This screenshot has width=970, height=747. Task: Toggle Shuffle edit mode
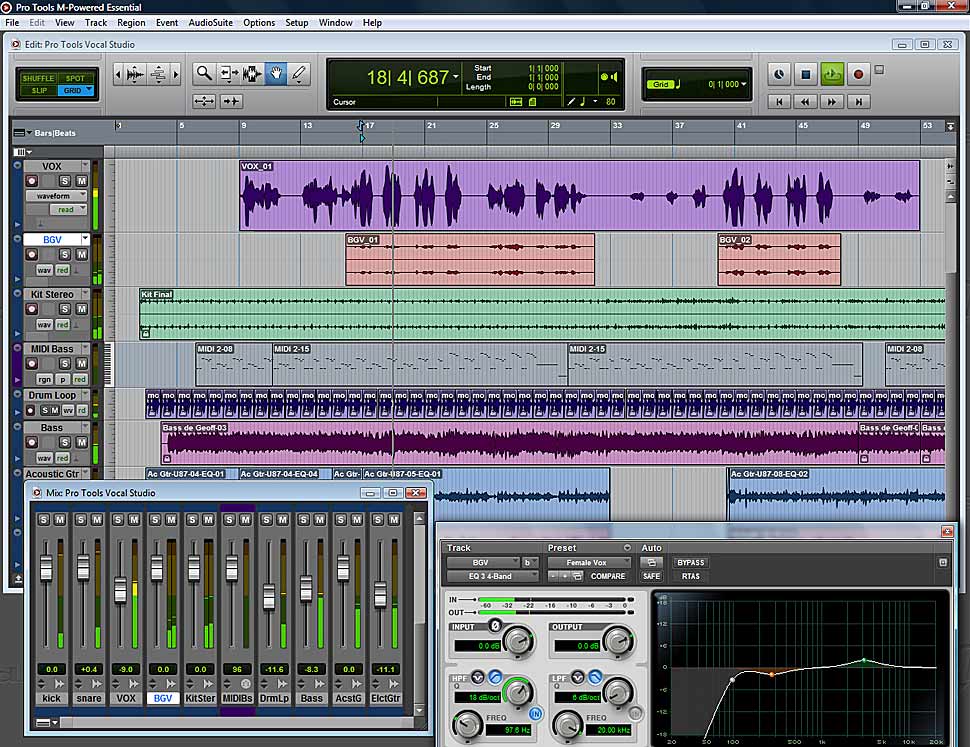click(38, 79)
